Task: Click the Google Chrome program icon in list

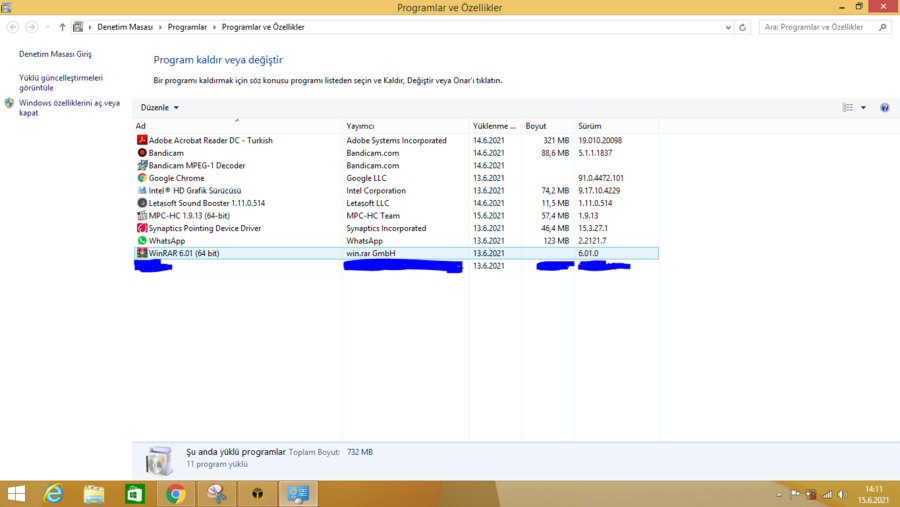Action: tap(142, 178)
